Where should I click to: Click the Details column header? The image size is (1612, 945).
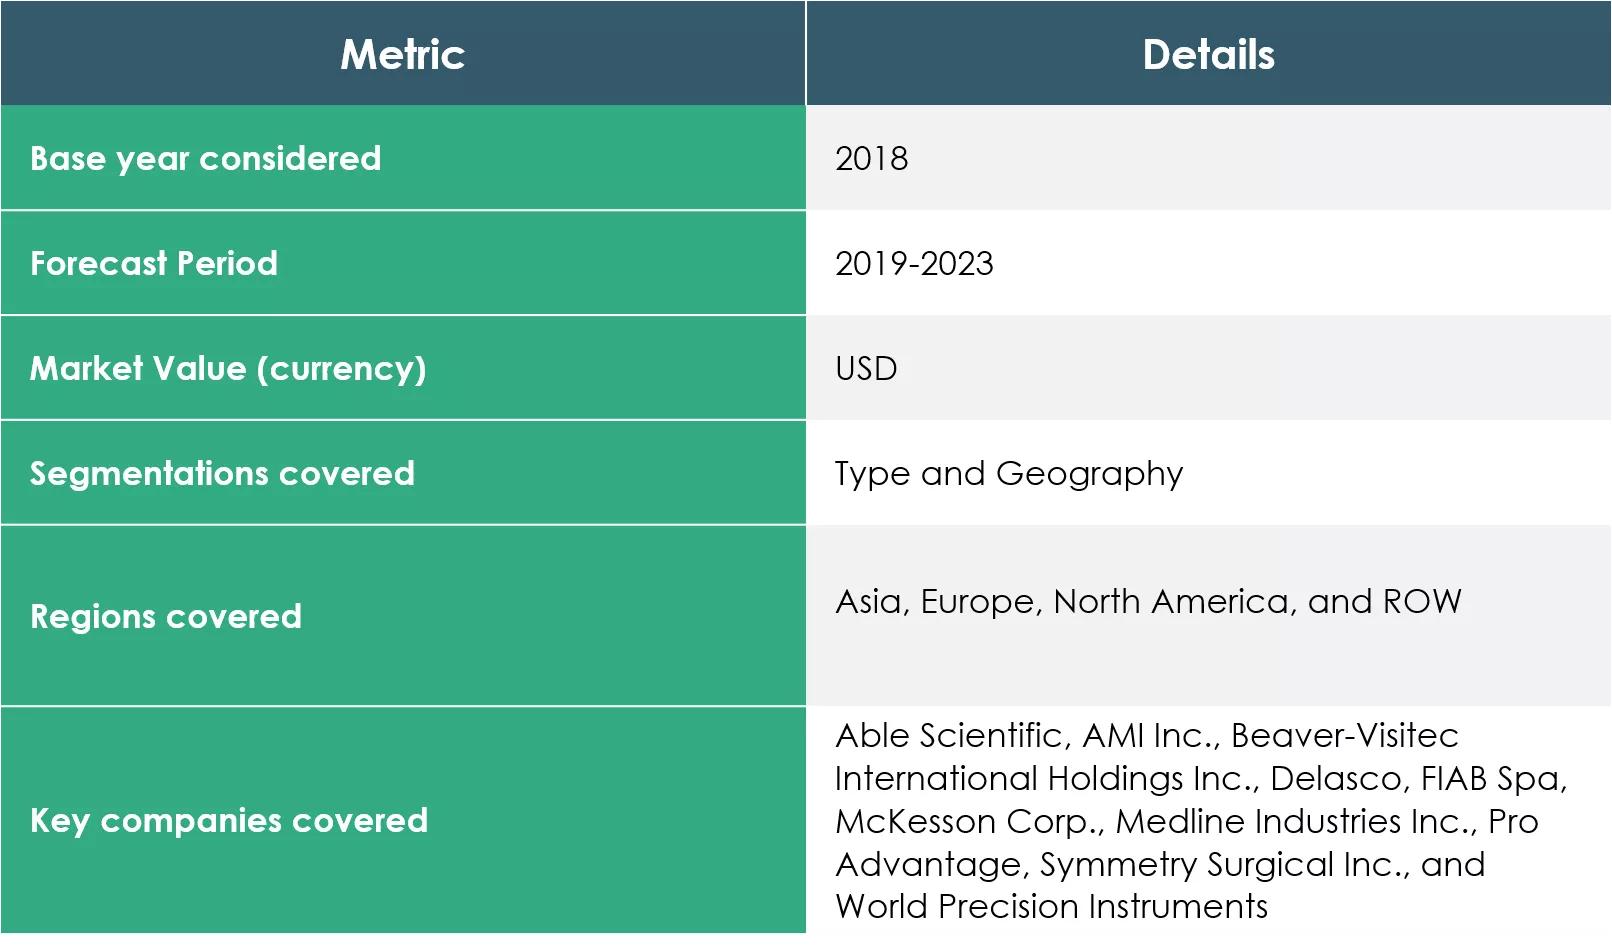pos(1208,54)
